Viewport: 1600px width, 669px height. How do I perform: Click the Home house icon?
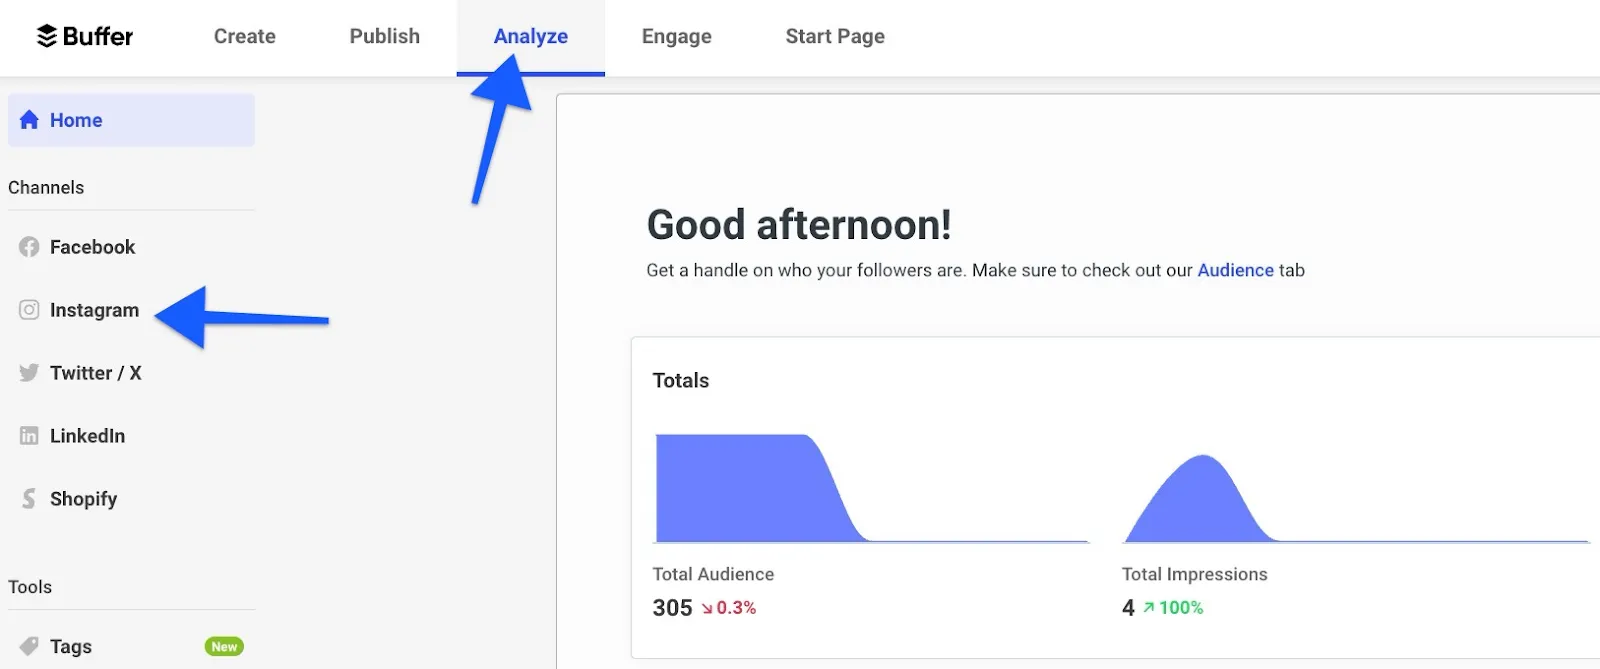[29, 120]
